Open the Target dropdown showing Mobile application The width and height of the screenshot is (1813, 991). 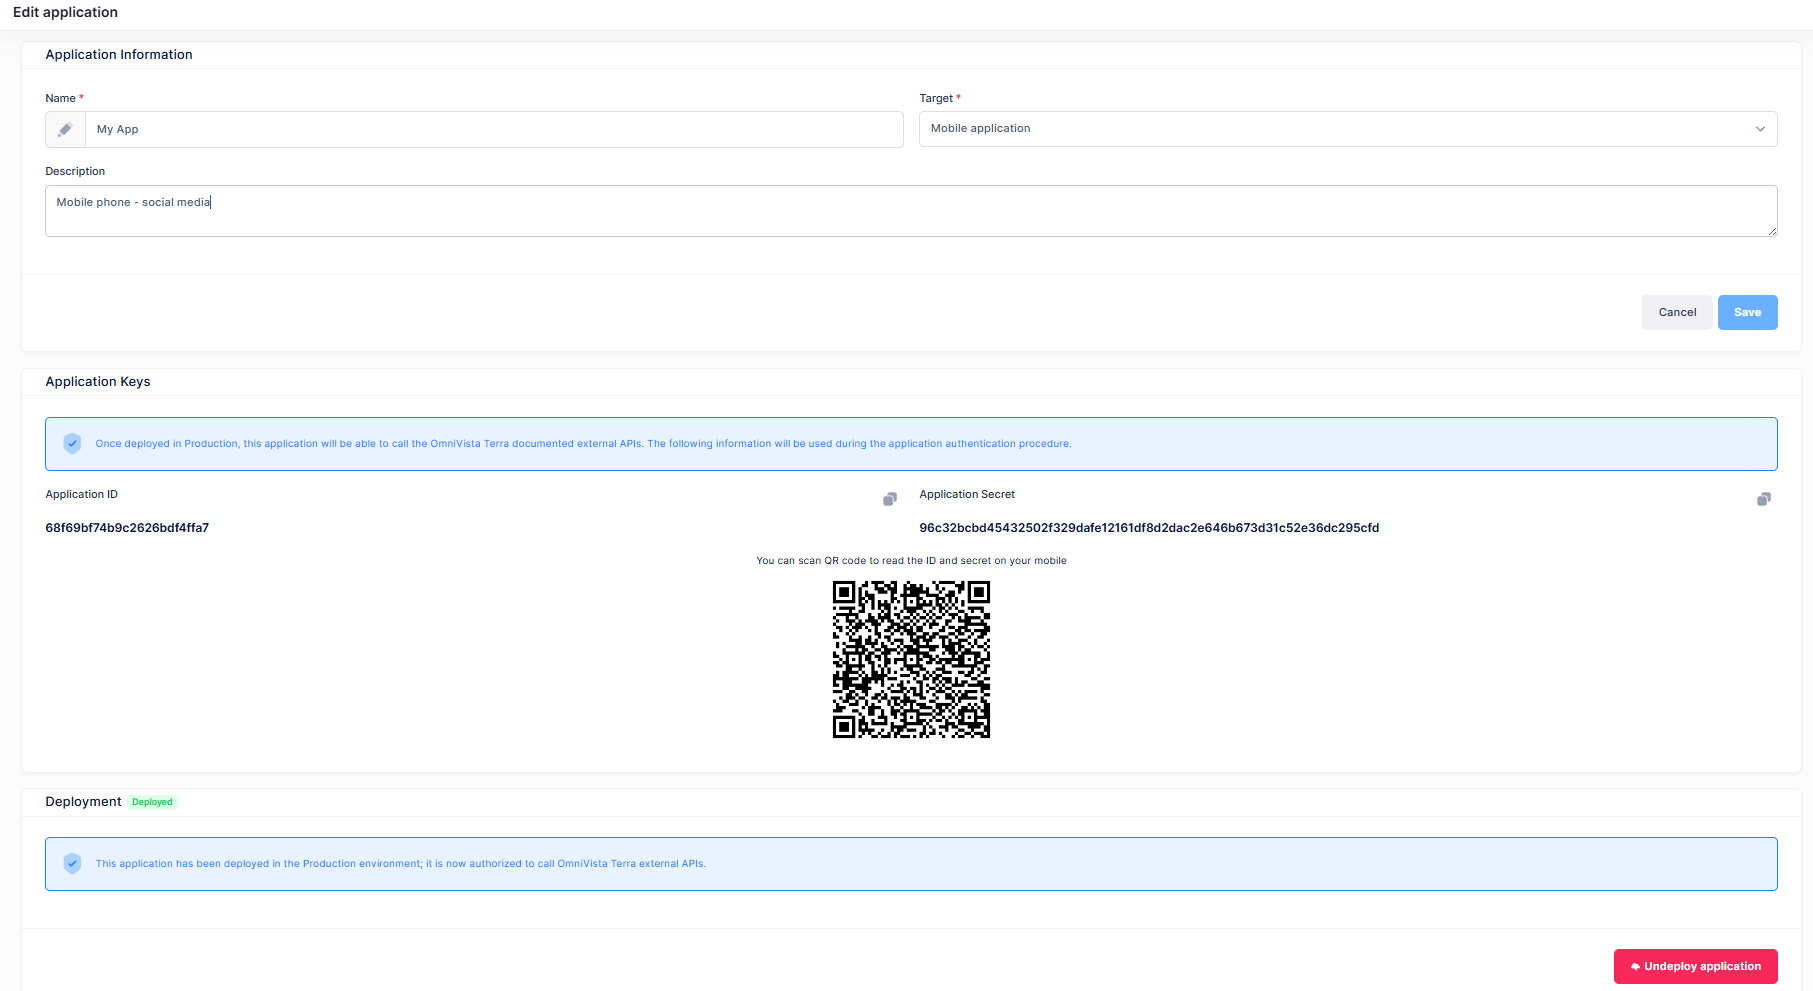point(1347,129)
